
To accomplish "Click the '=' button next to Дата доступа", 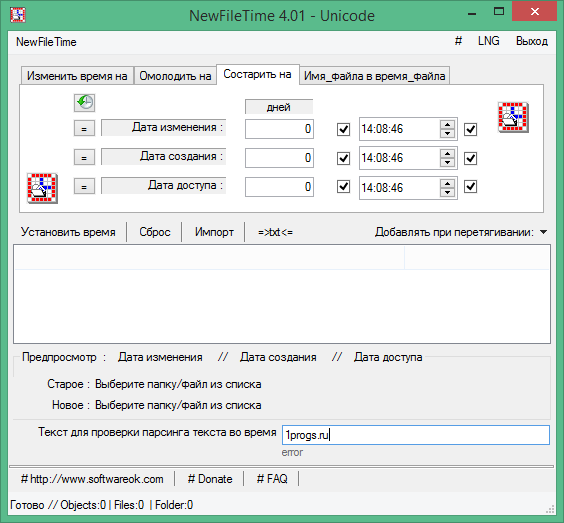I will coord(84,186).
